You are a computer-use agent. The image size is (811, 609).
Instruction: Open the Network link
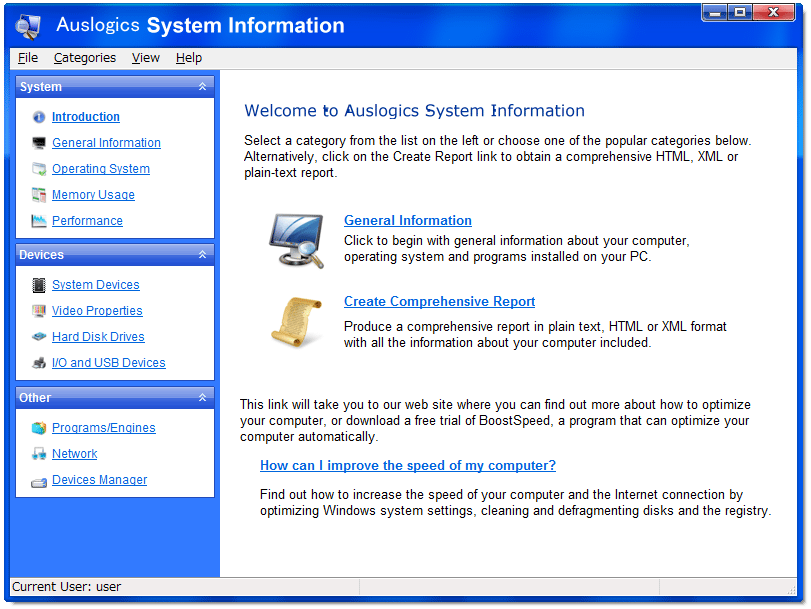pyautogui.click(x=74, y=454)
